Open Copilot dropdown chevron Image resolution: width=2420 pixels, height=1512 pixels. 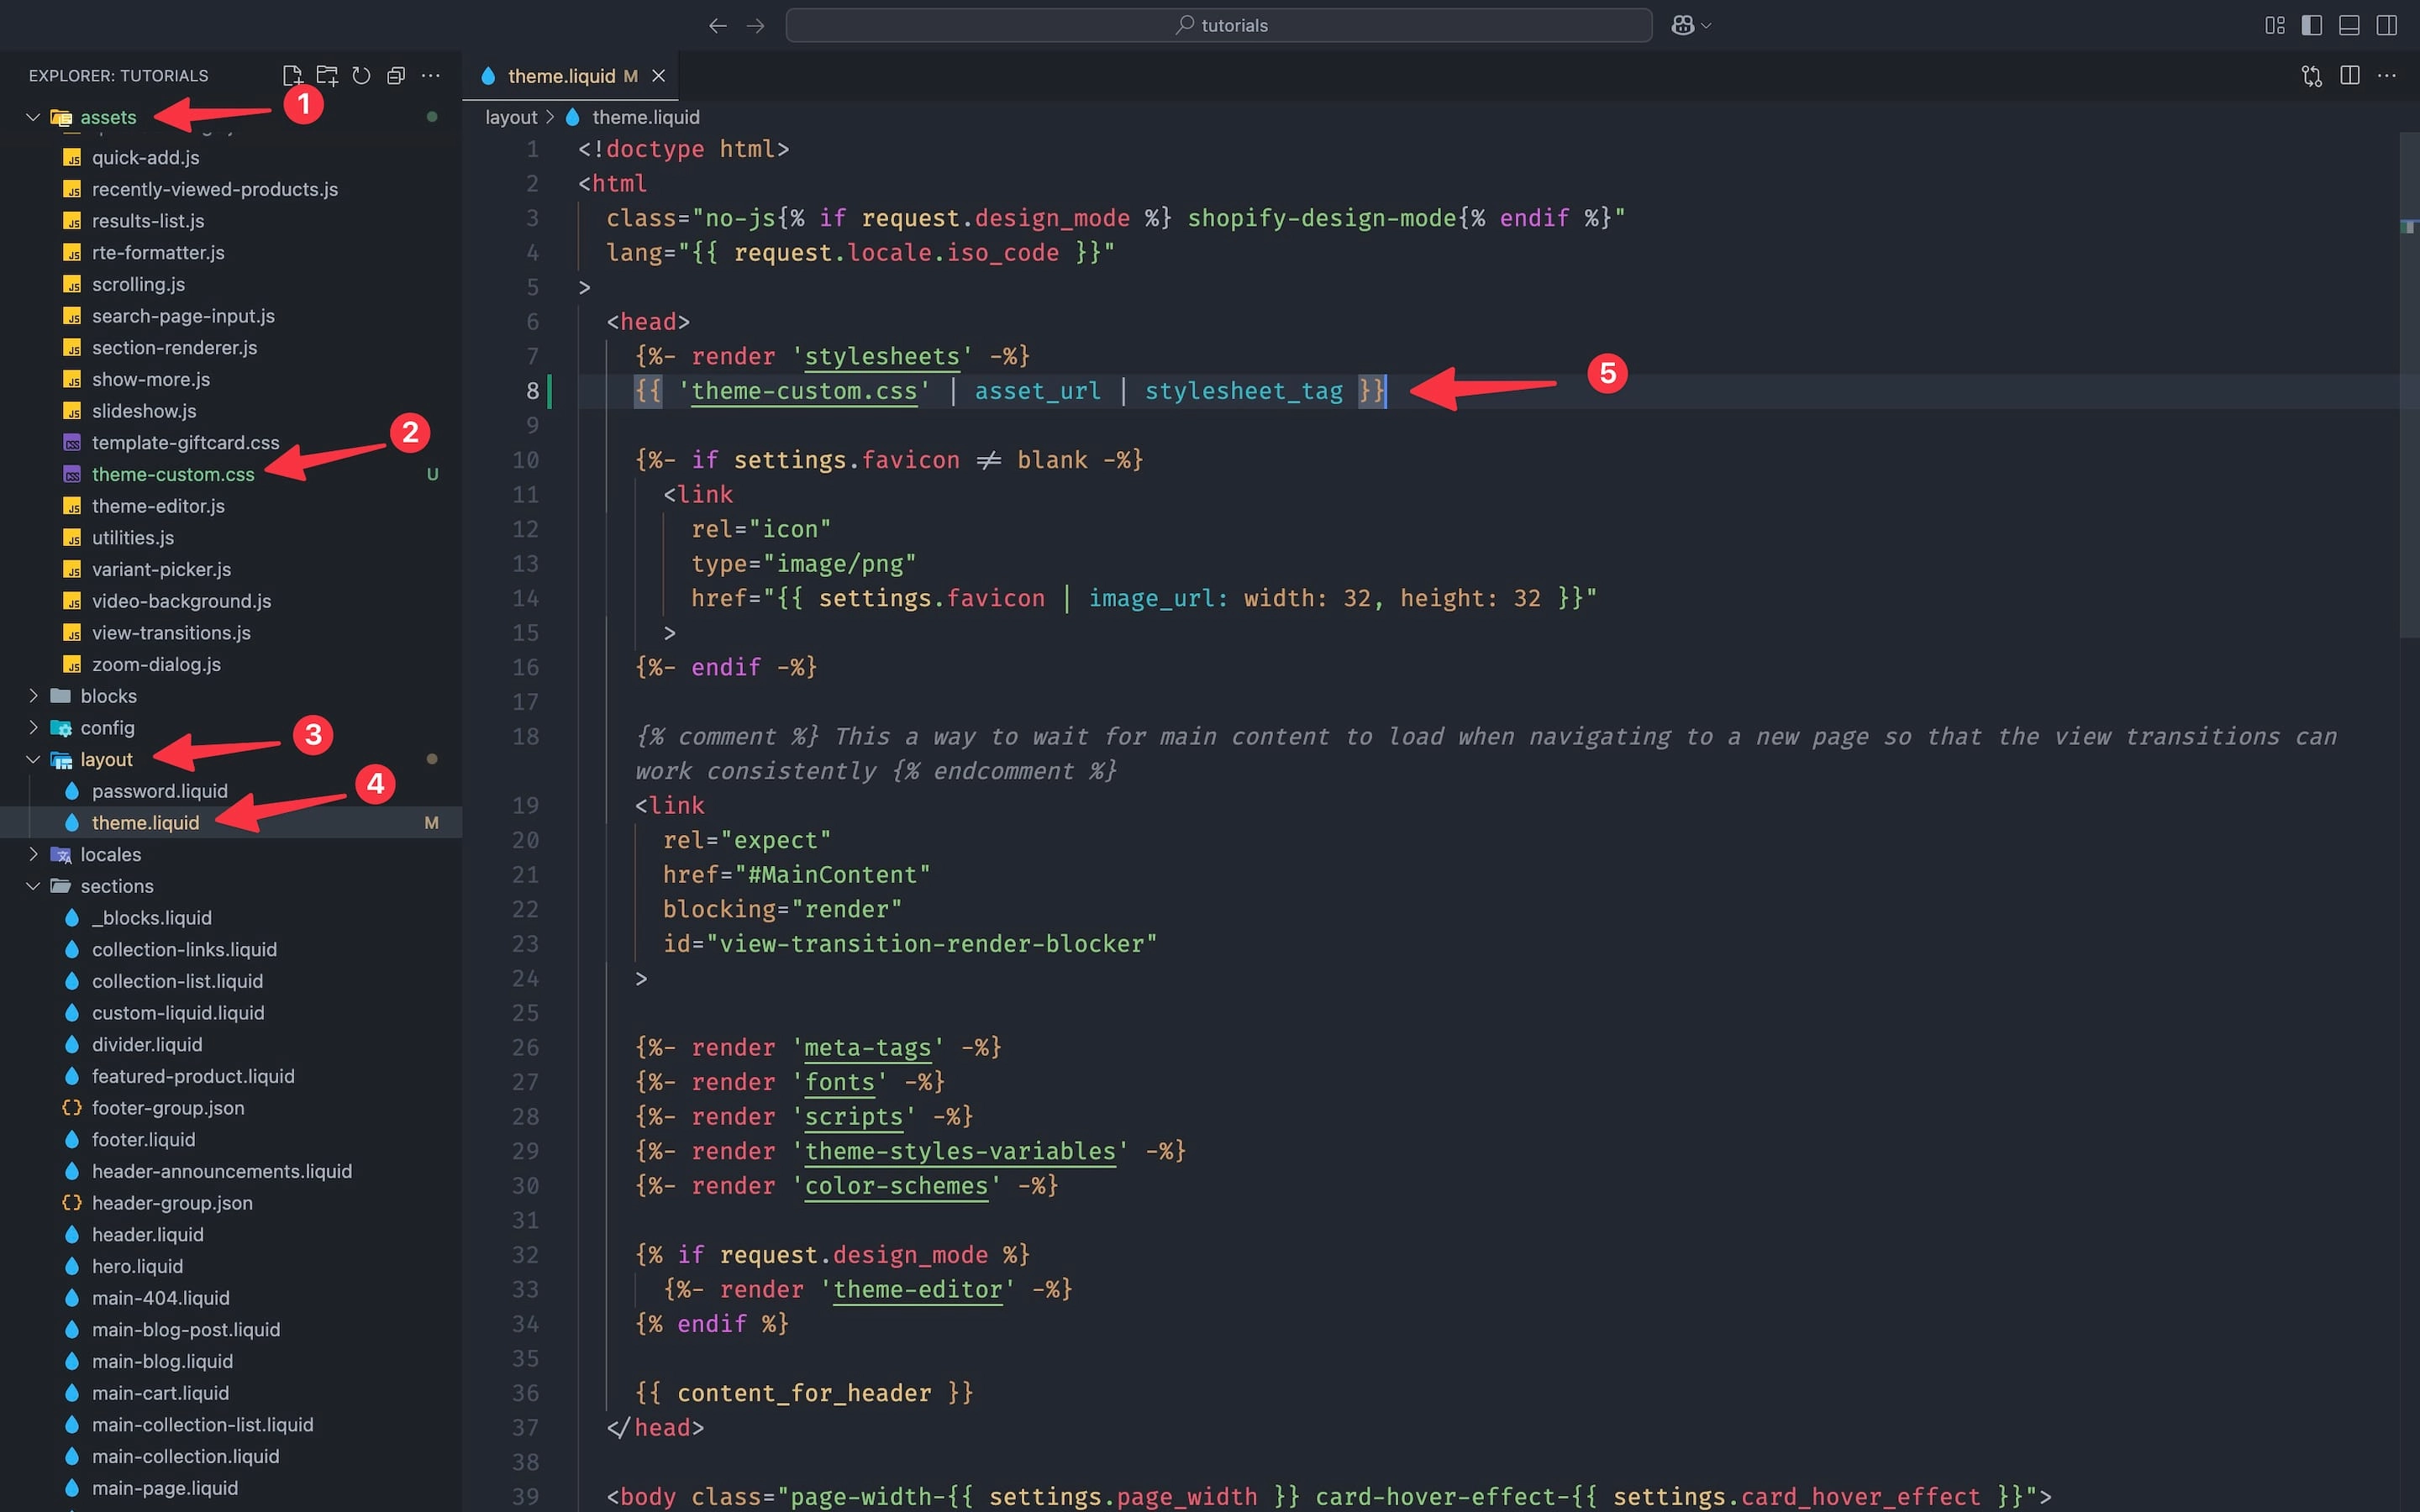[1706, 26]
